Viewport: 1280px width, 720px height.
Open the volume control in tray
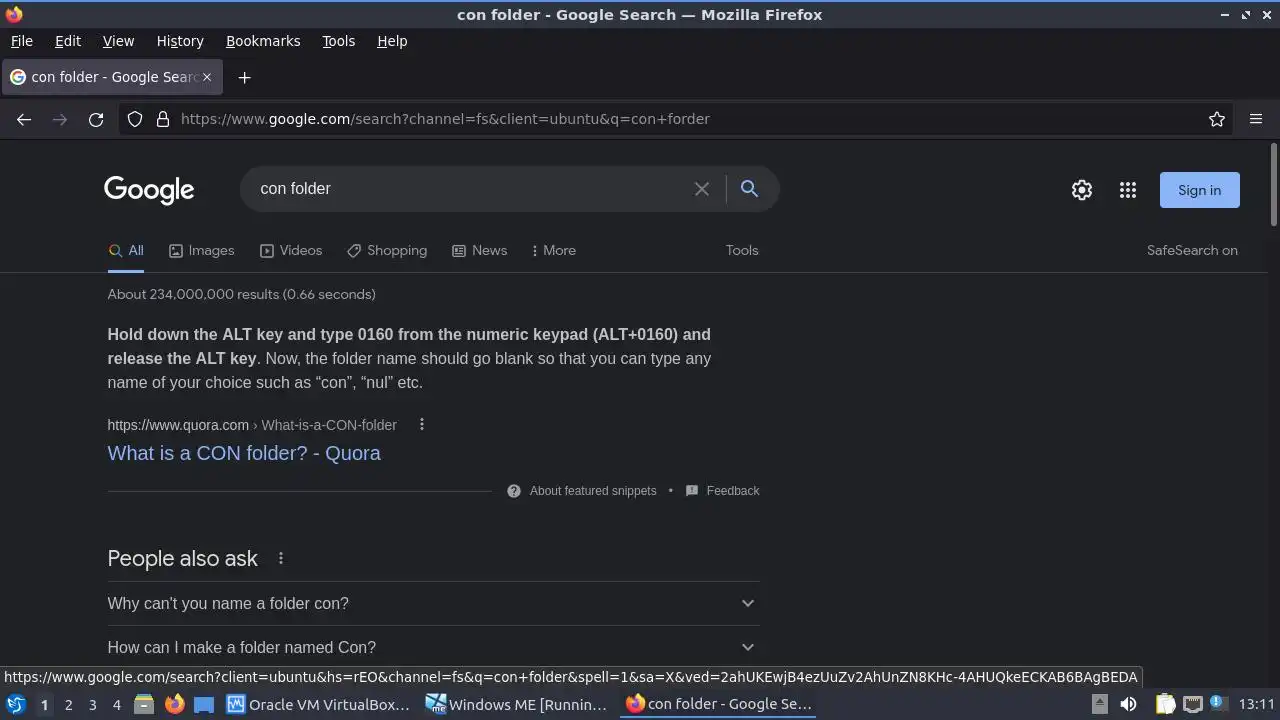(x=1128, y=704)
